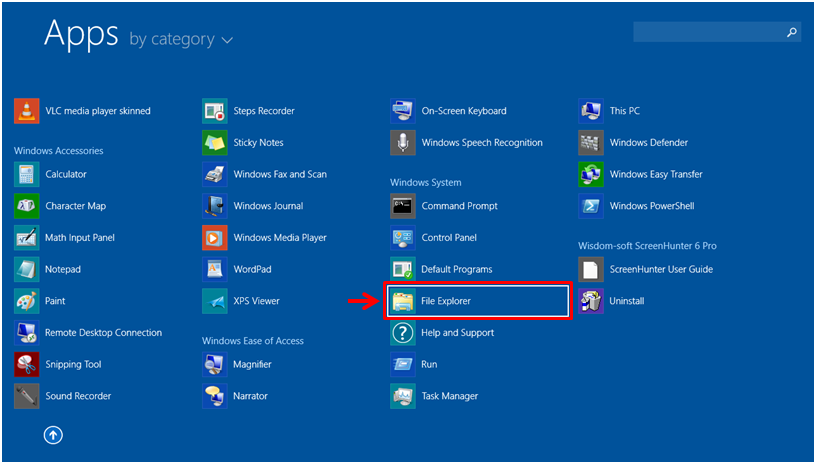Open the WordPad icon
This screenshot has height=463, width=815.
(215, 269)
